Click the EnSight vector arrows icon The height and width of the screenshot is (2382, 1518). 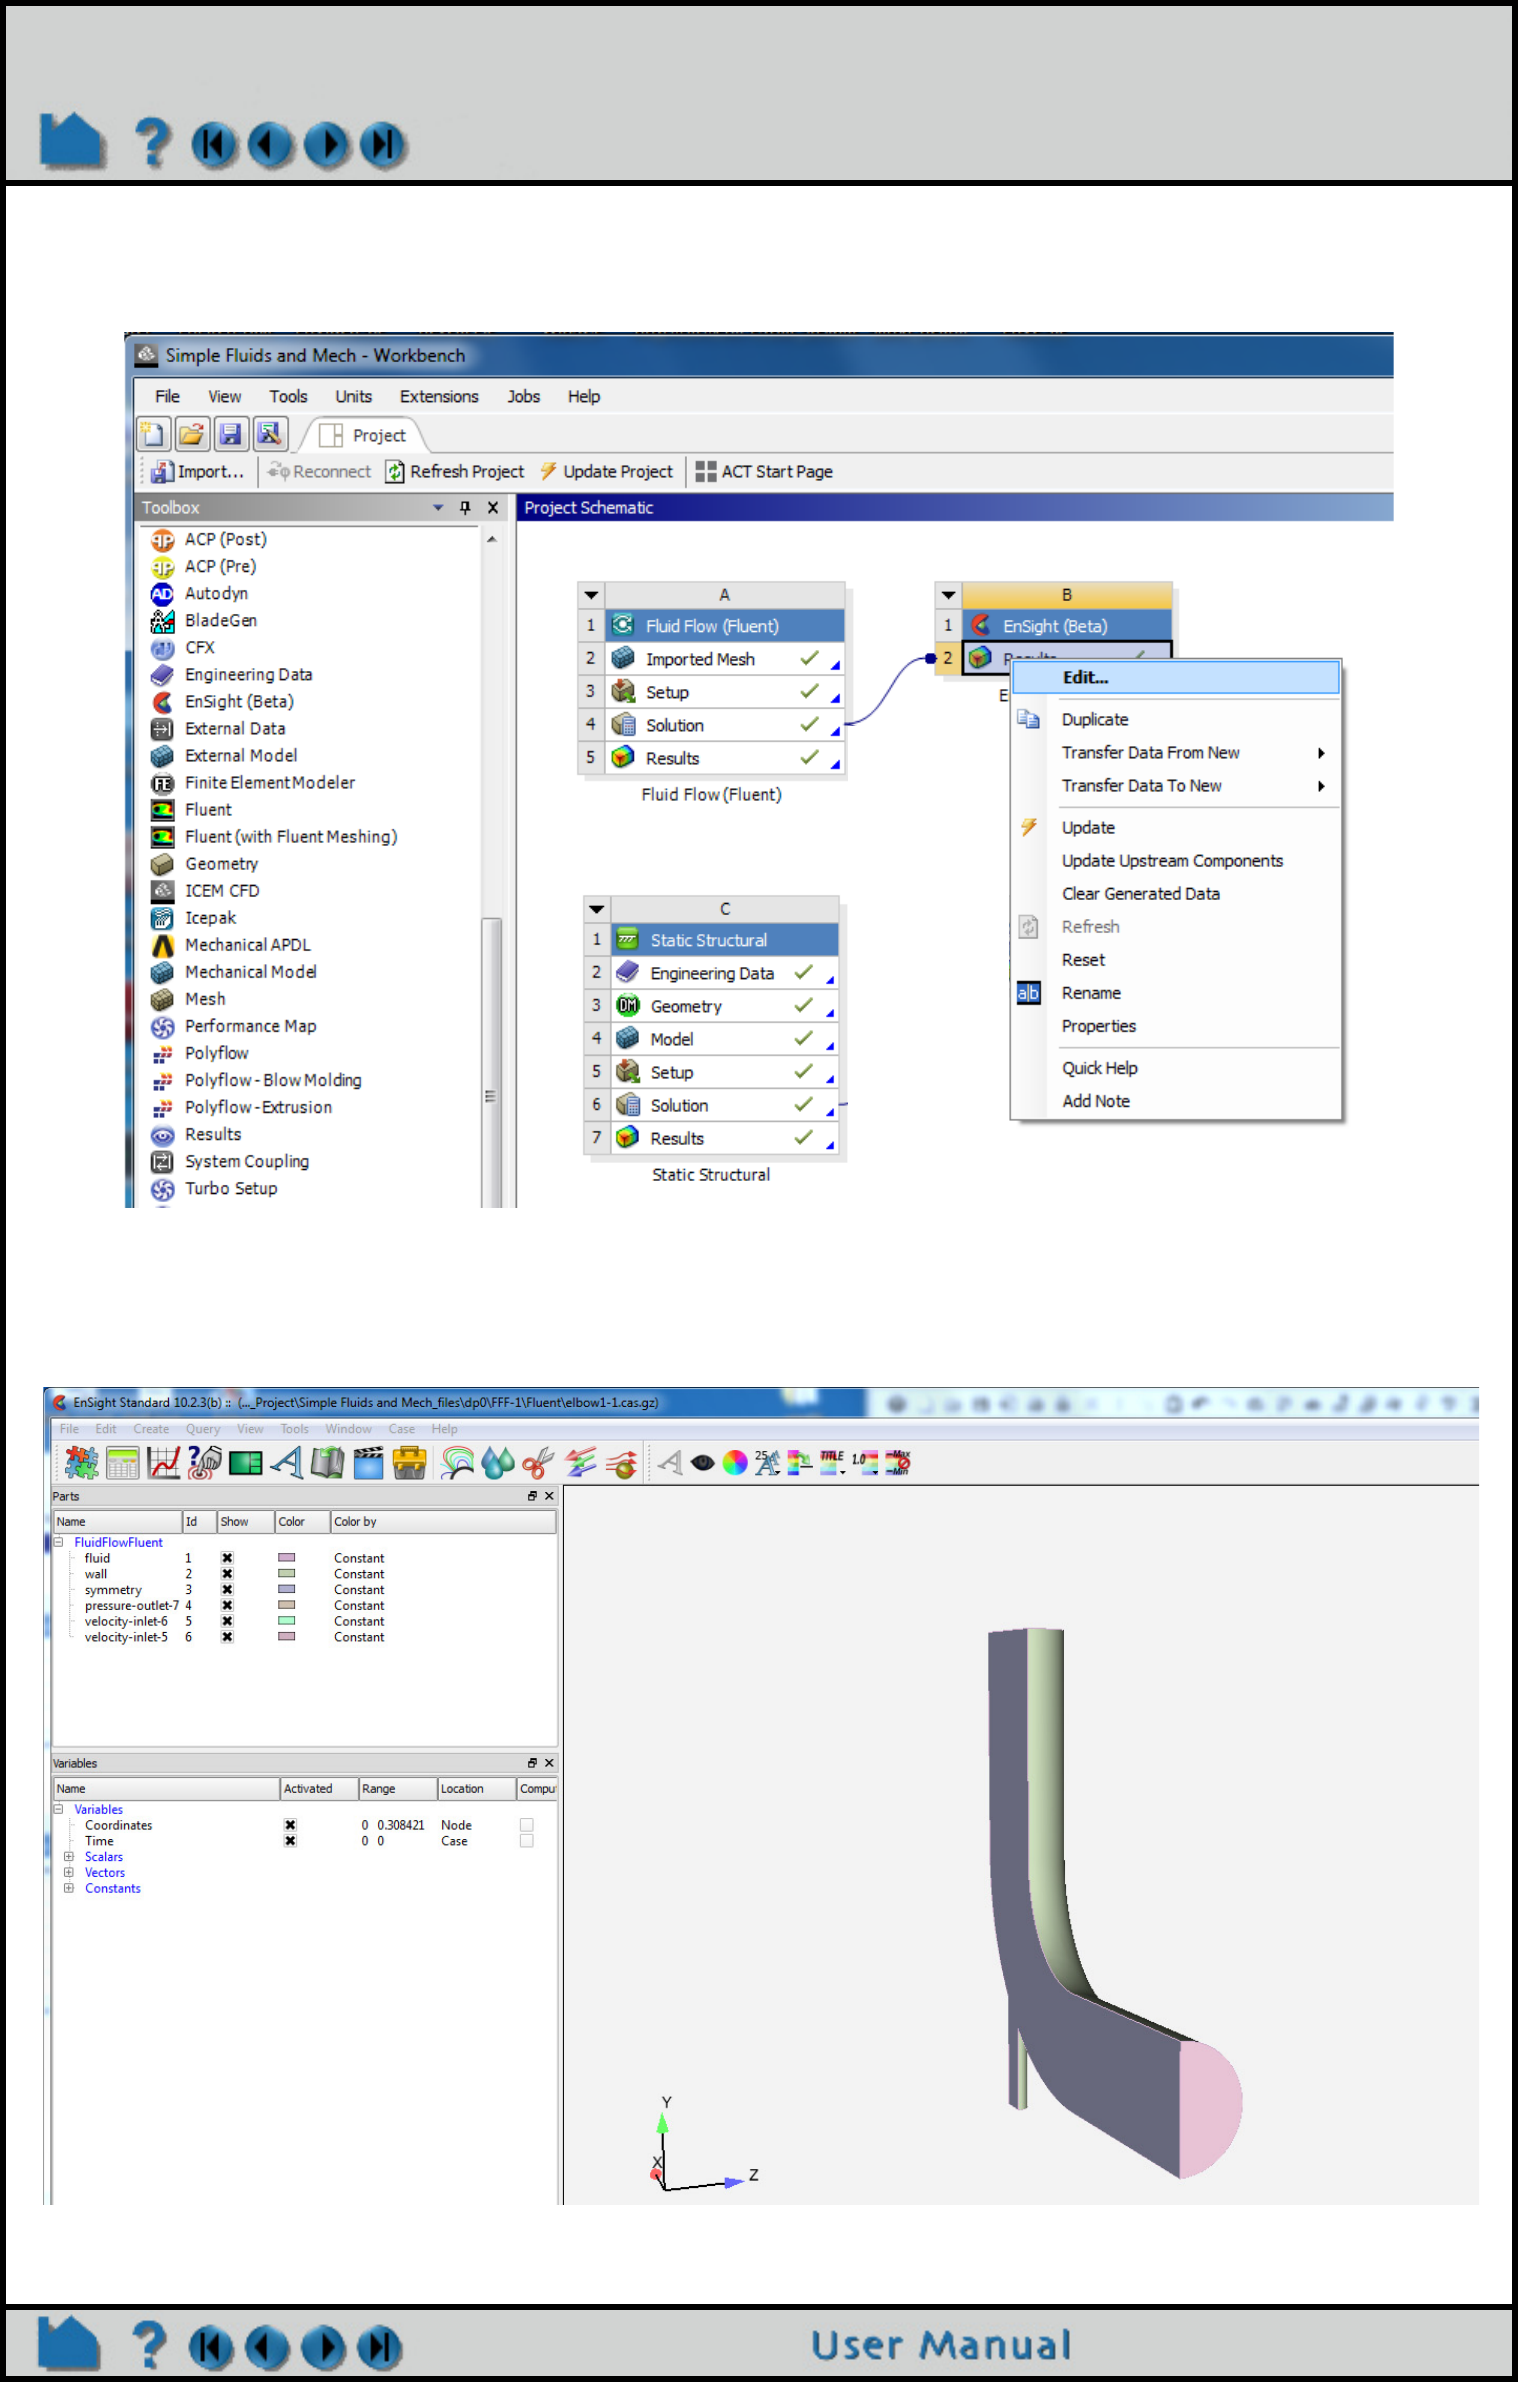pyautogui.click(x=580, y=1463)
